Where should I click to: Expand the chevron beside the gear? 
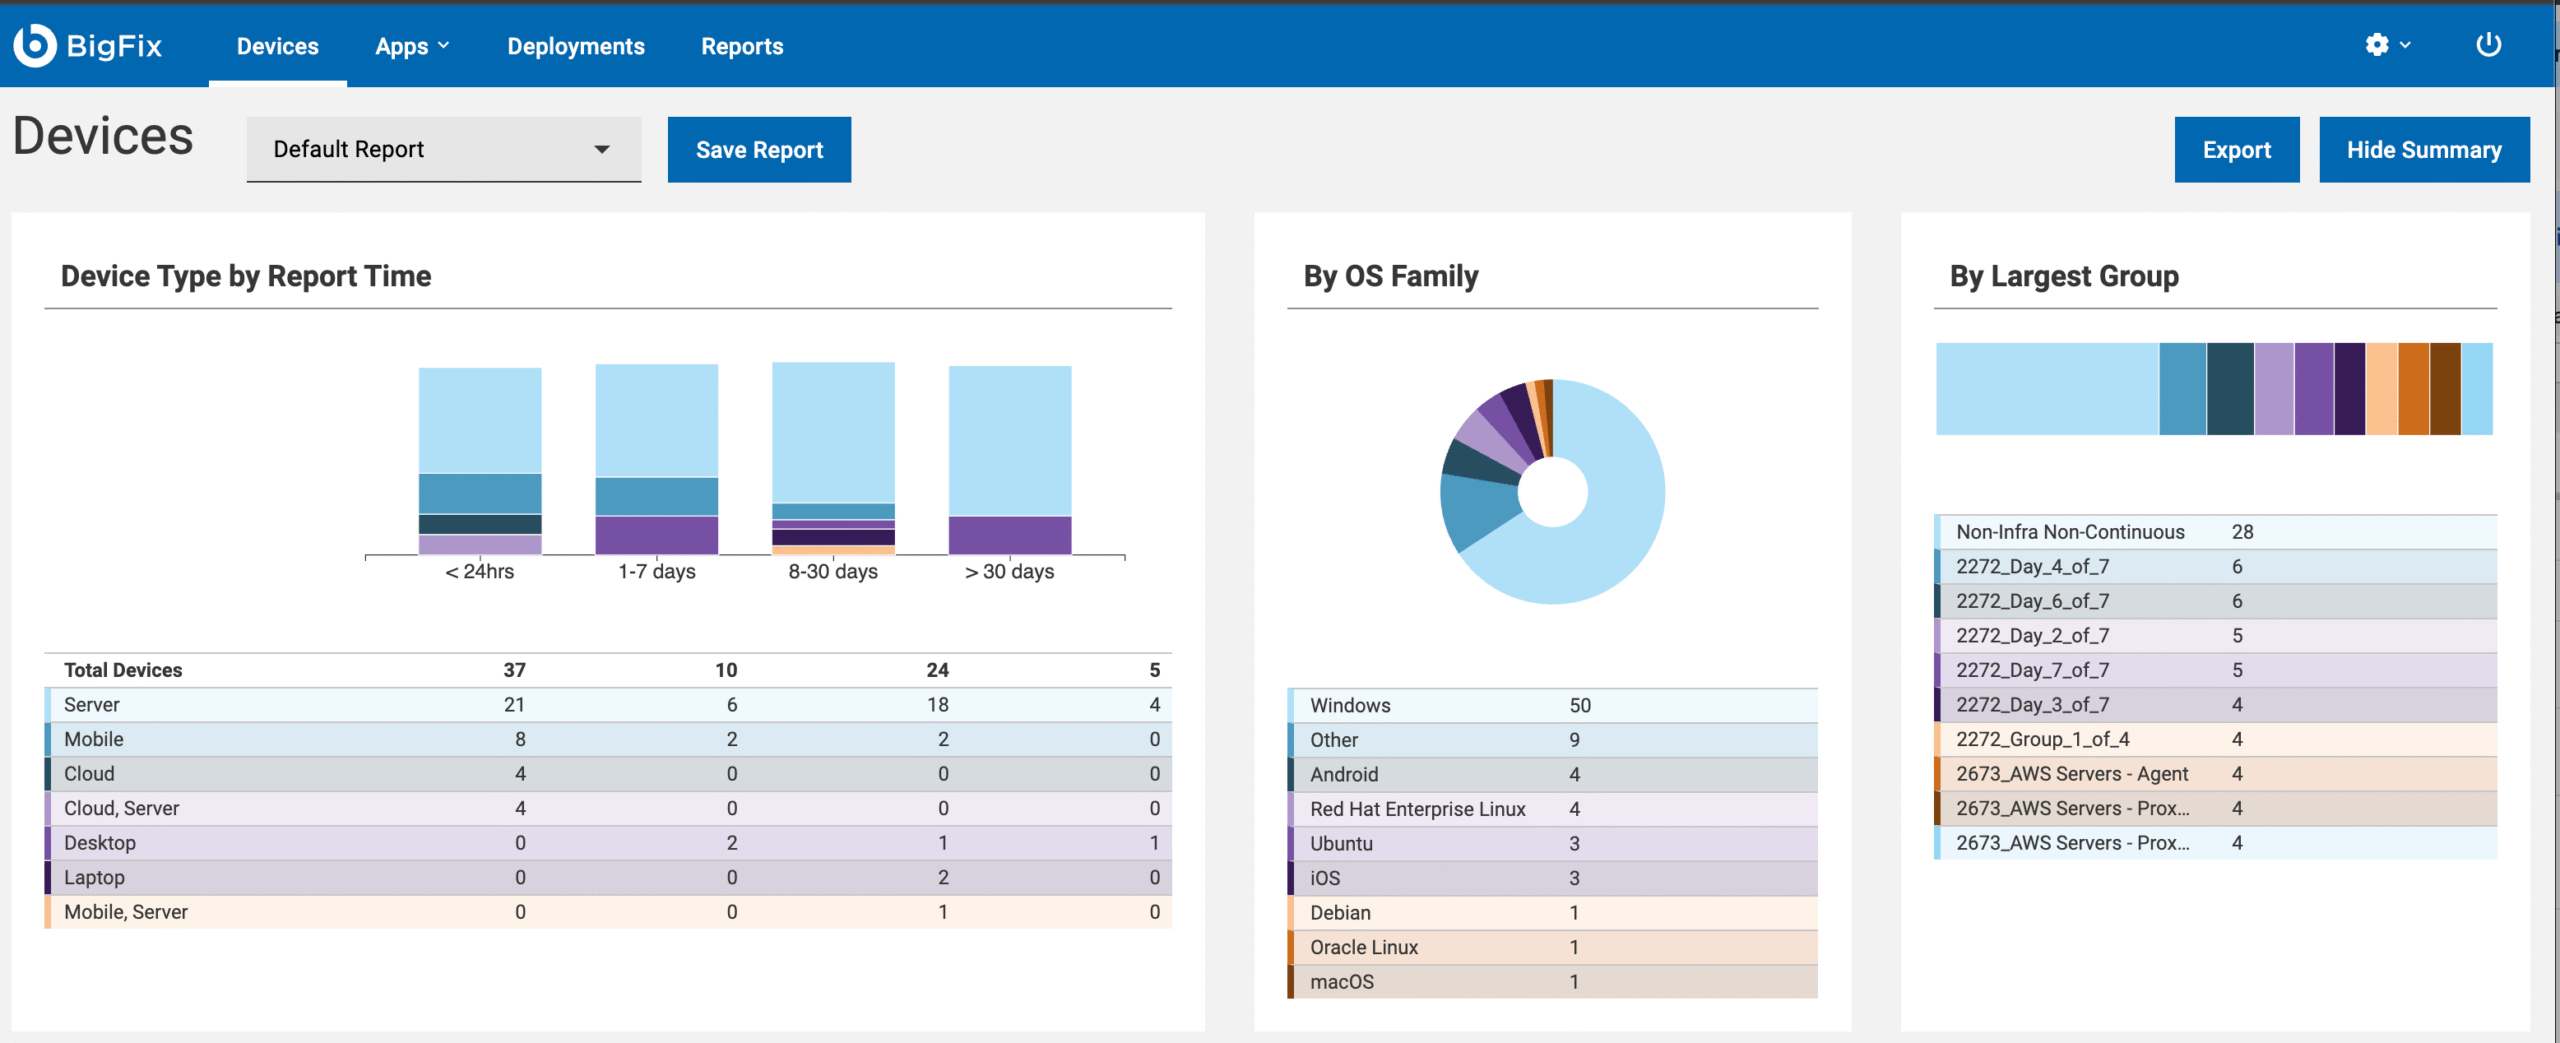click(x=2406, y=45)
